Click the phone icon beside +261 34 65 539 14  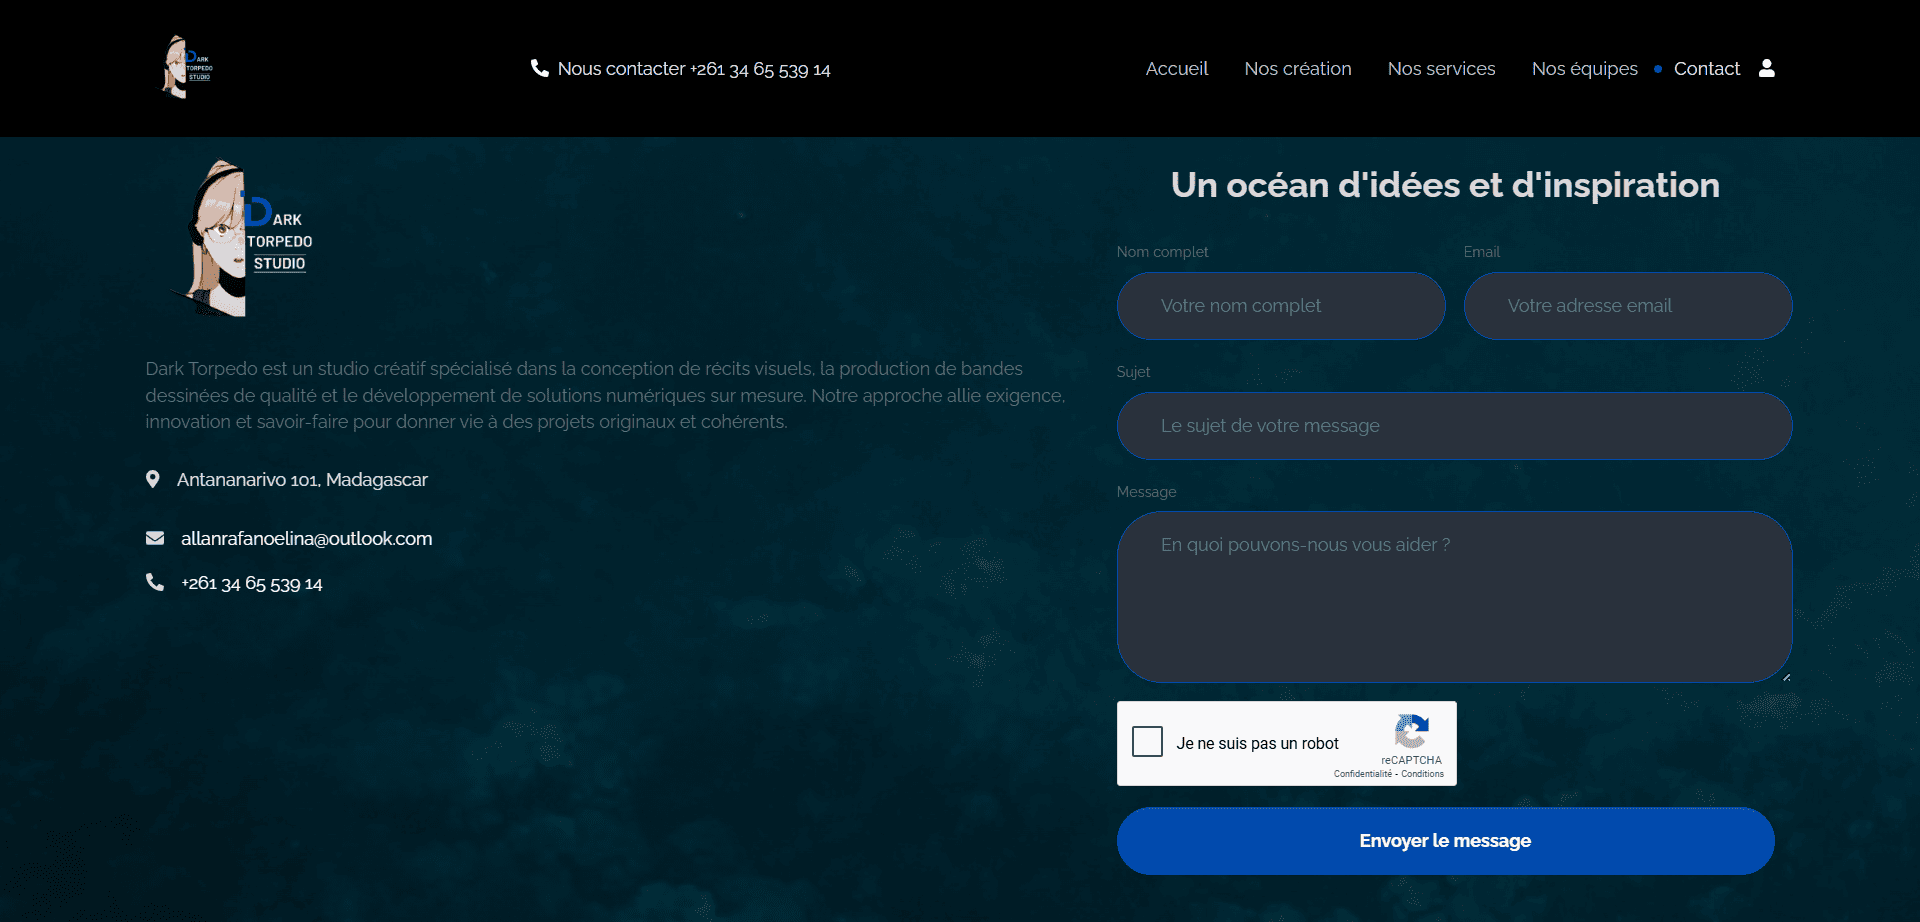click(155, 582)
